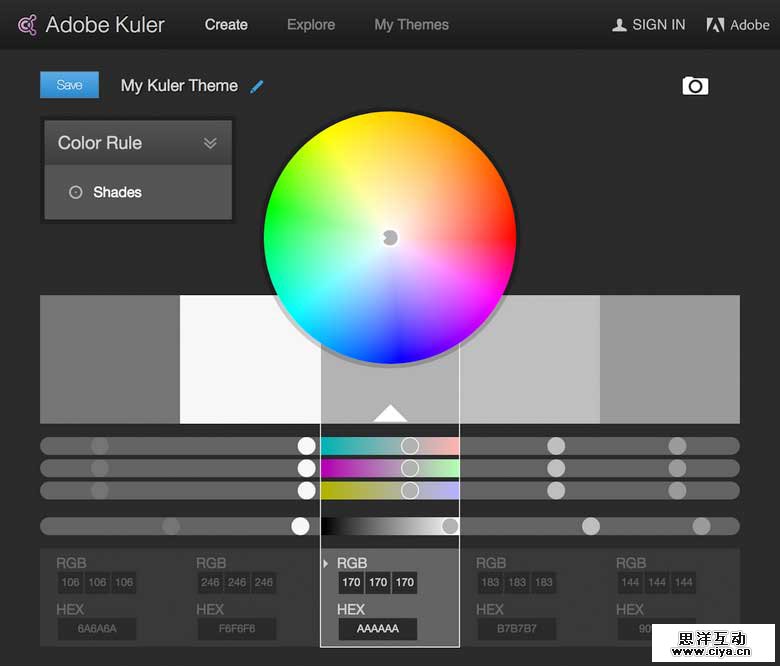The image size is (780, 667).
Task: Click the Adobe logo in header
Action: tap(715, 25)
